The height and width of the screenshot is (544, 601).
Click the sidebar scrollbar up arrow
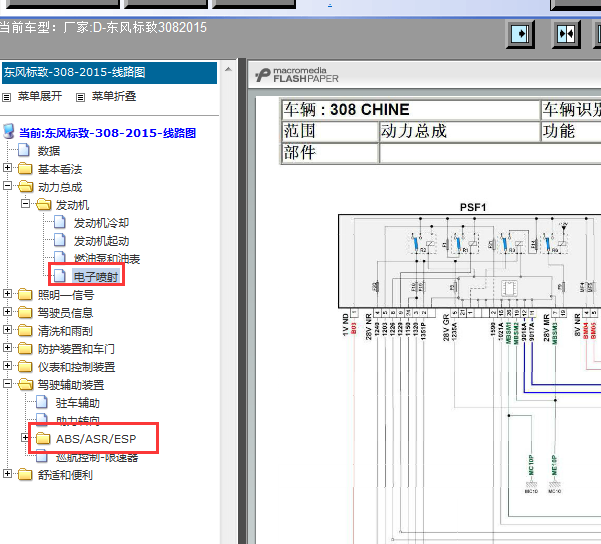coord(228,69)
